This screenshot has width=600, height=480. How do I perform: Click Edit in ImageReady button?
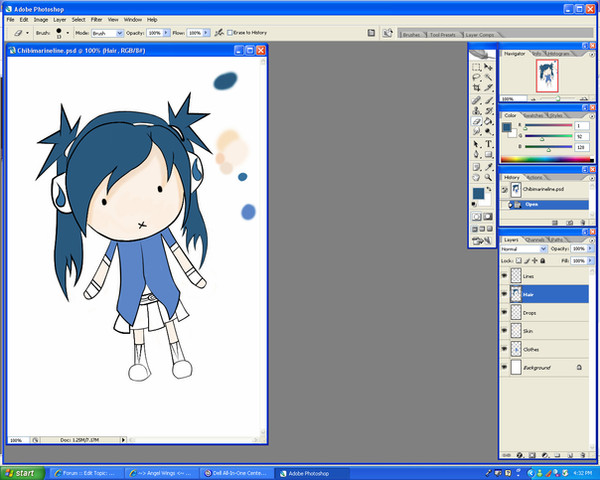(482, 241)
